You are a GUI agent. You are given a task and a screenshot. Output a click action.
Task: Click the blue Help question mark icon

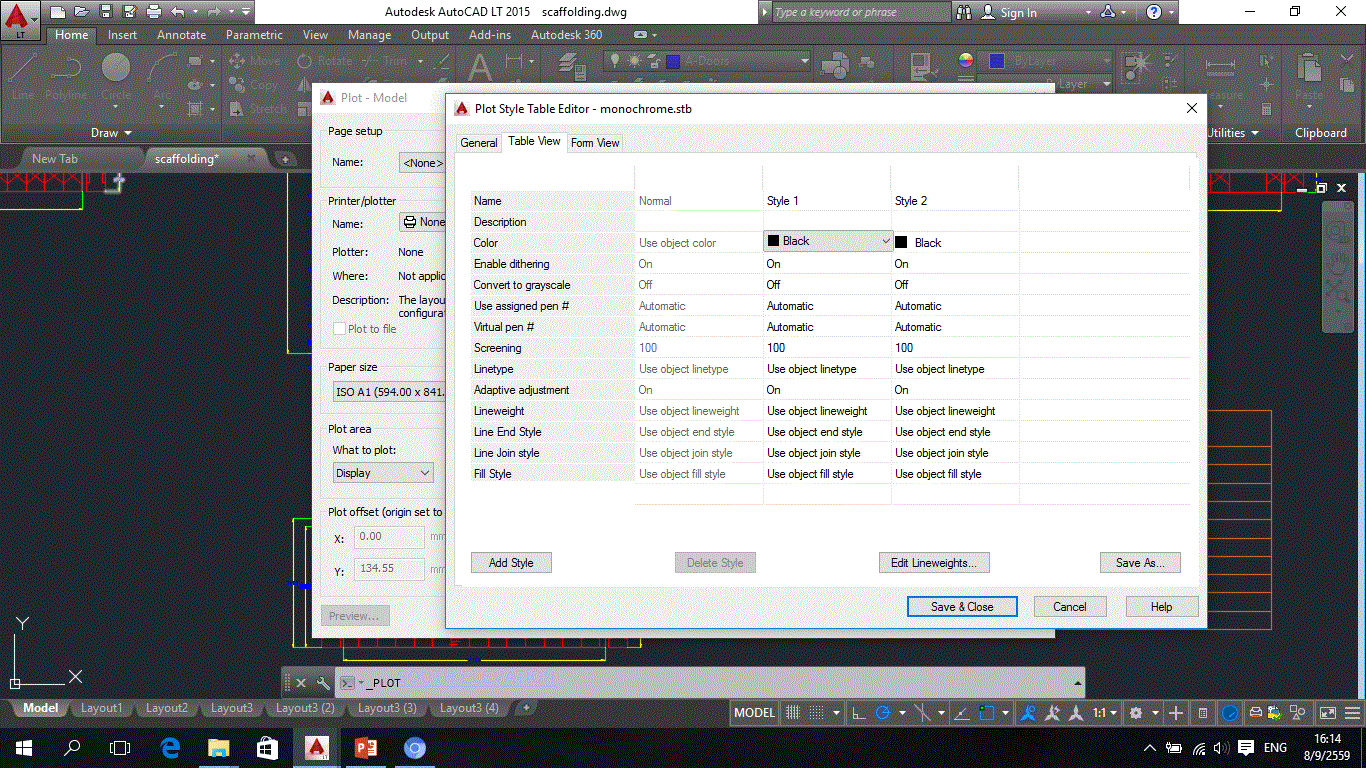click(1154, 12)
